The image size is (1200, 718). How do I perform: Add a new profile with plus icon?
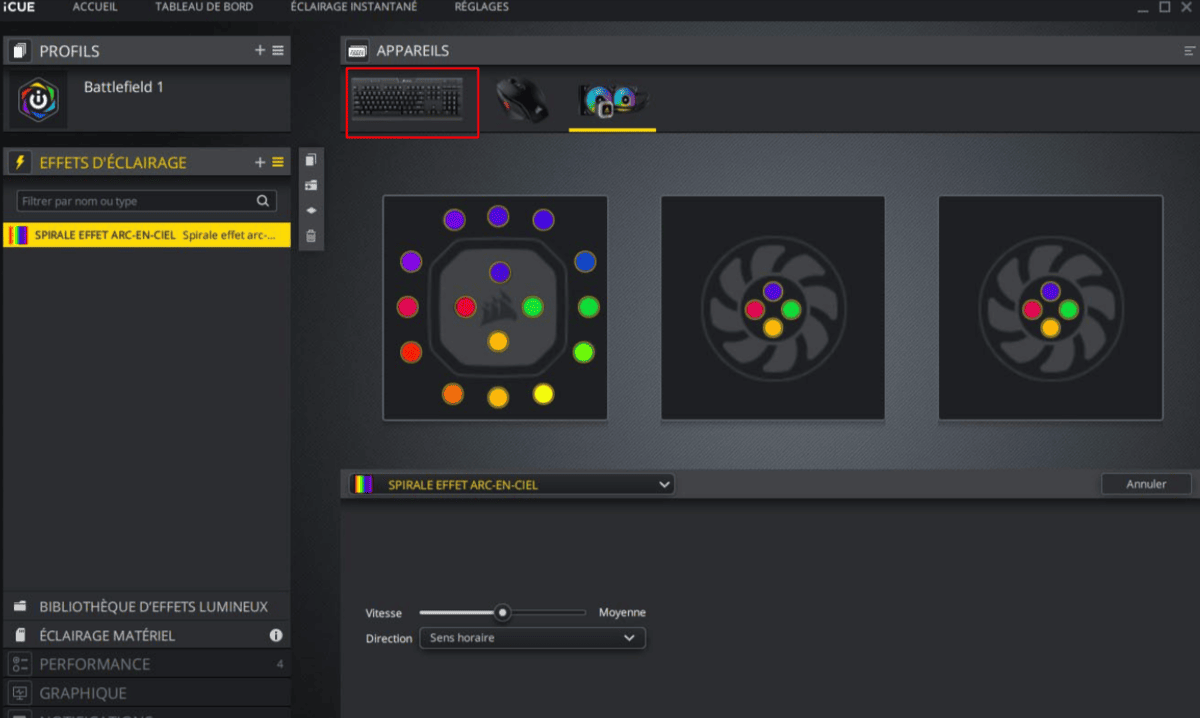tap(260, 50)
